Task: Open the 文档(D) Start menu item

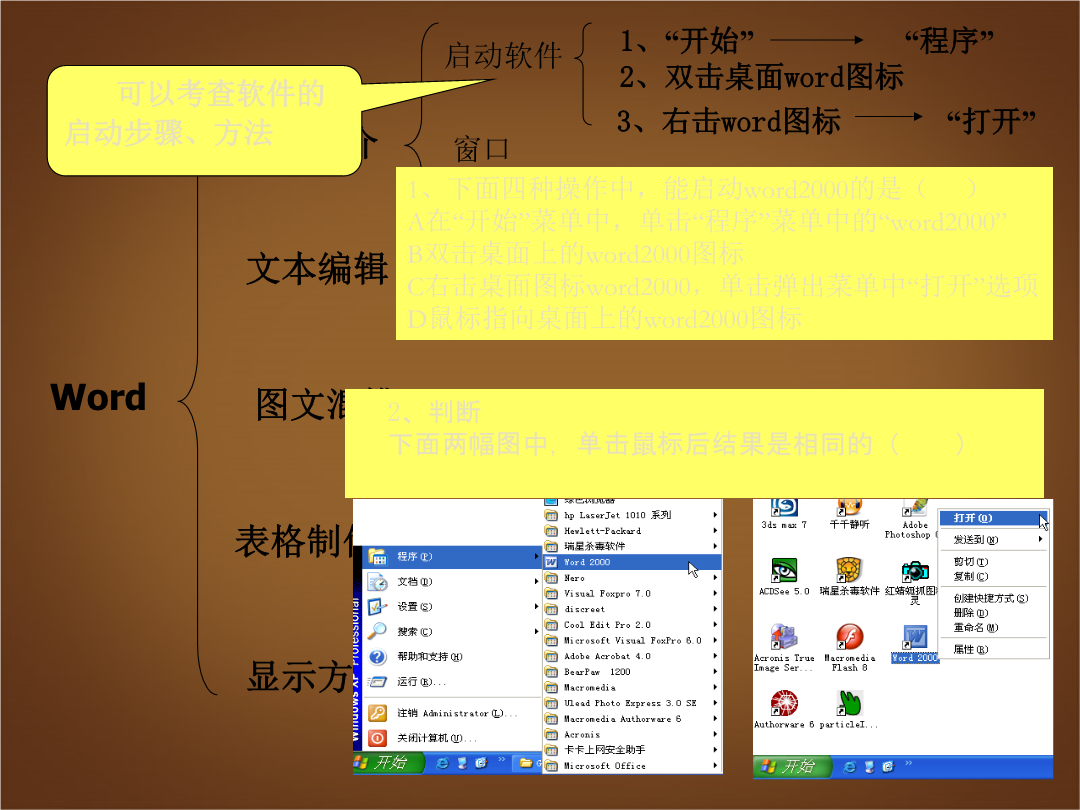Action: coord(453,582)
